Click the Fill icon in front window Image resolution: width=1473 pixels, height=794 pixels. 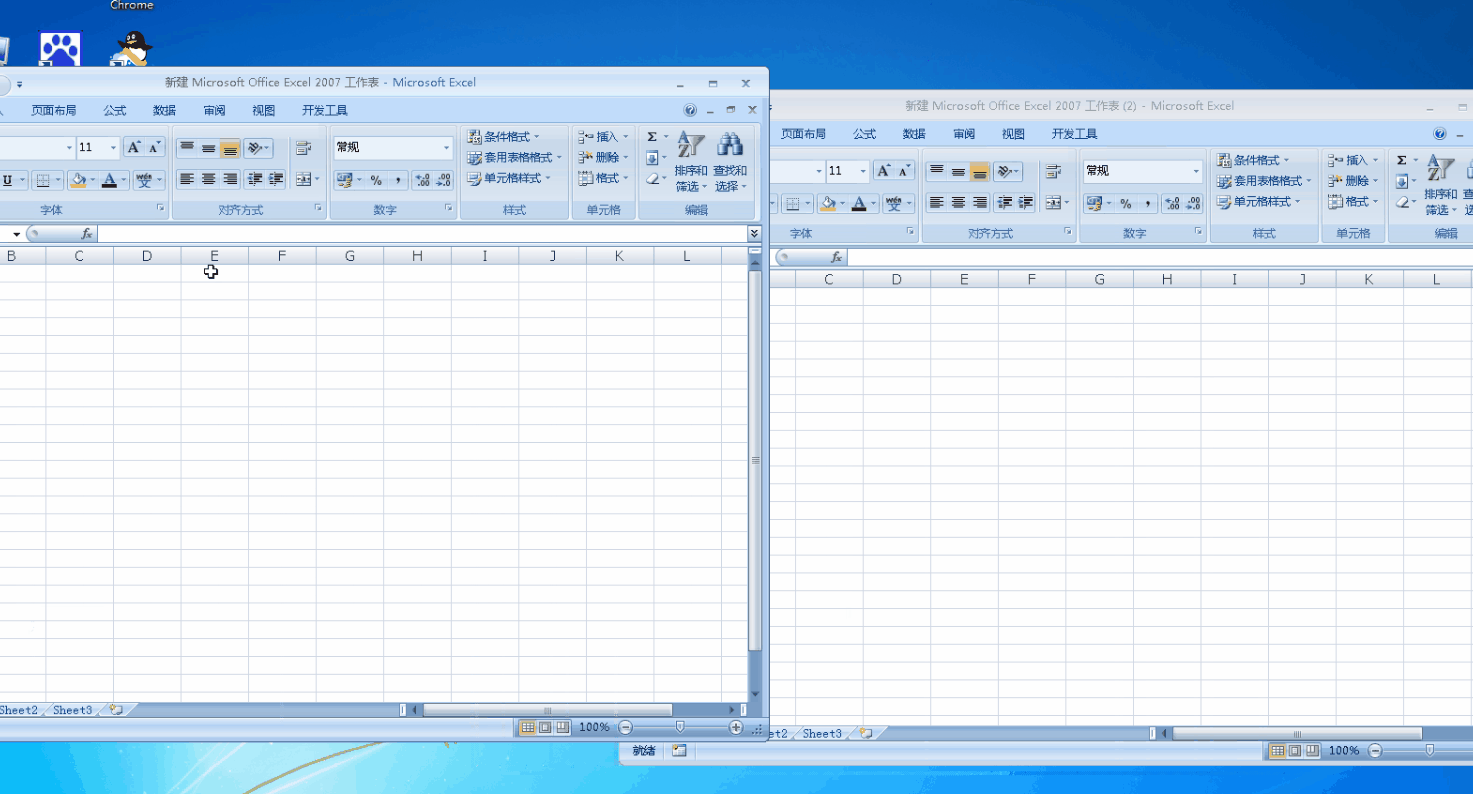tap(652, 158)
